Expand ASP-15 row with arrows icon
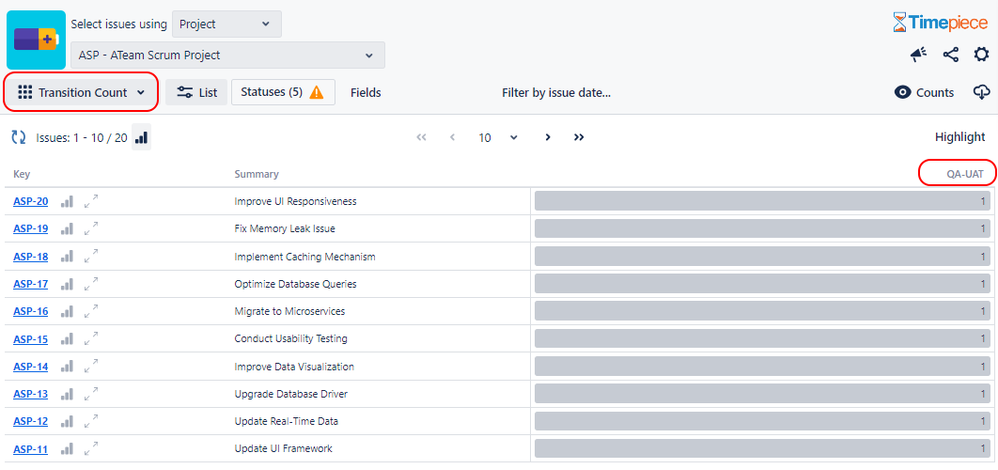The image size is (998, 470). coord(92,339)
